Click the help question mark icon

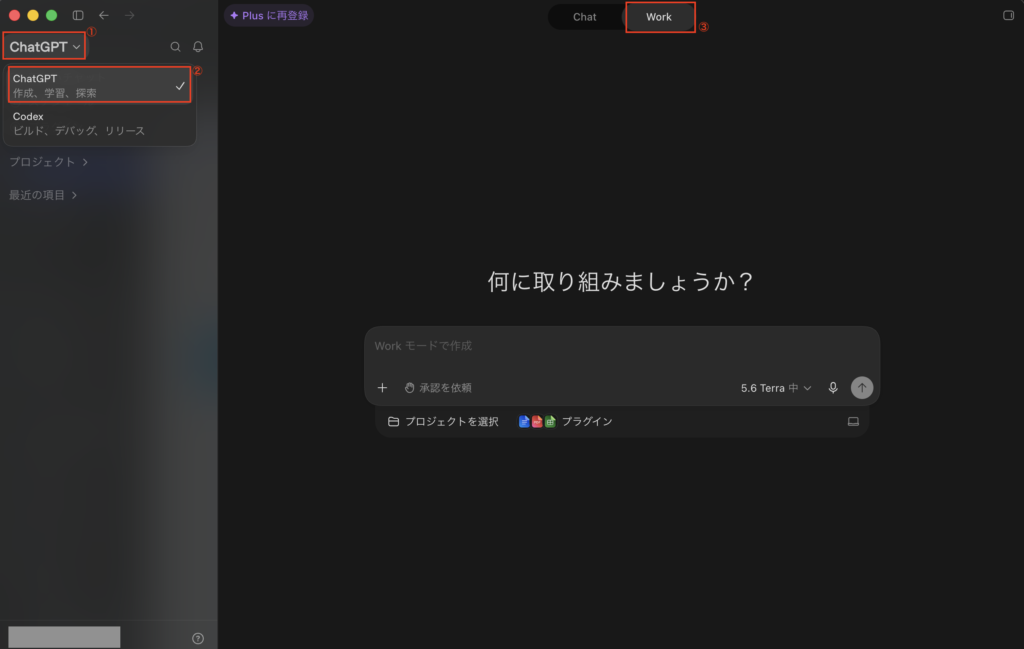pos(198,639)
